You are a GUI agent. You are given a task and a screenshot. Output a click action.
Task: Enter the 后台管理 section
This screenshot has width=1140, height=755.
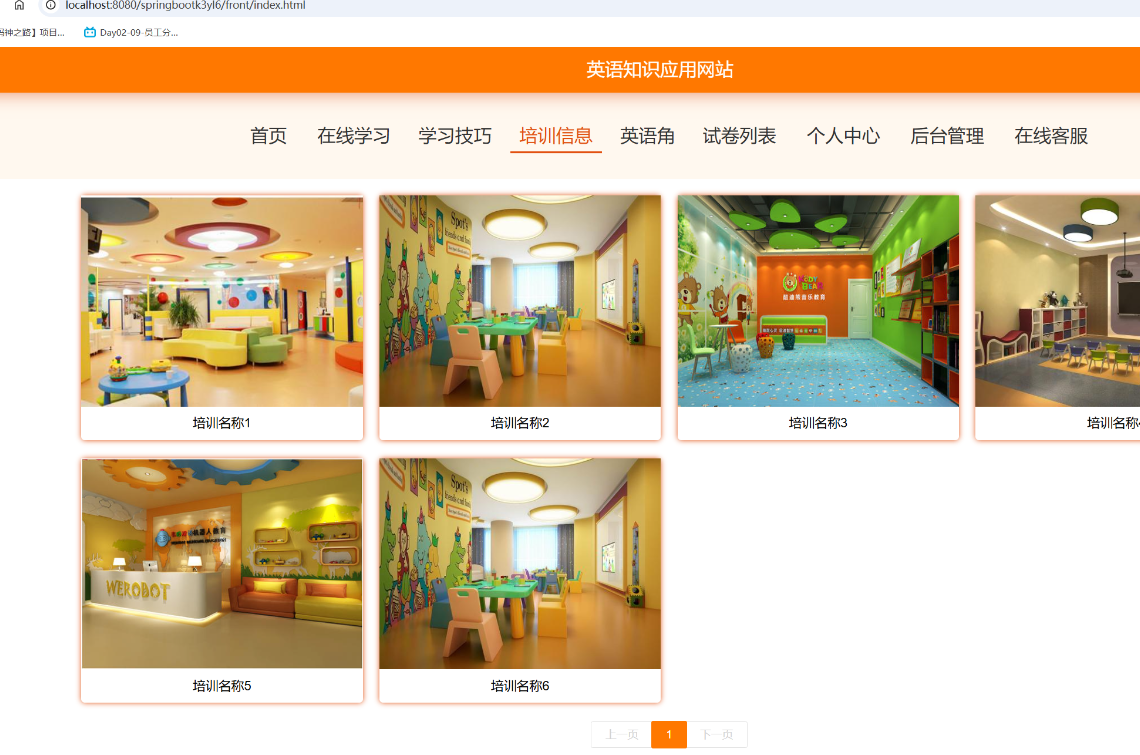point(945,135)
